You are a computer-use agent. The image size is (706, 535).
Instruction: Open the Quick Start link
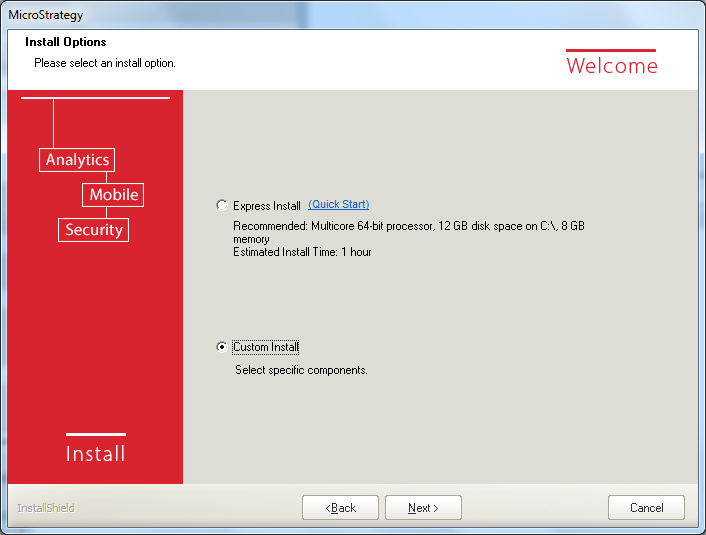(x=338, y=205)
